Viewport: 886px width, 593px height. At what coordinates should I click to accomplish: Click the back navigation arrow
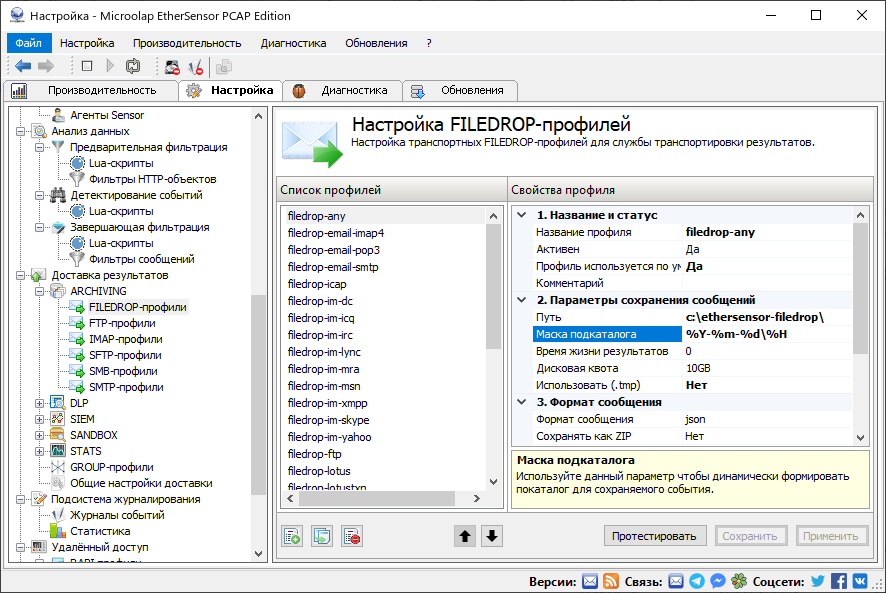22,66
